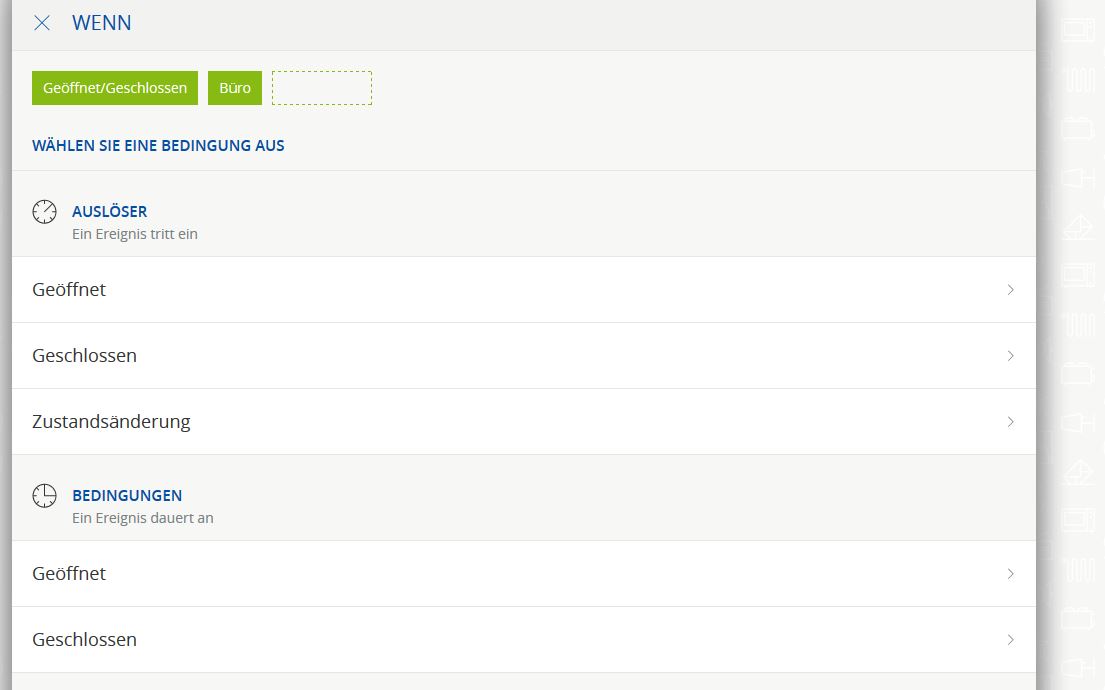Open chevron of Bedingungen Geschlossen row
This screenshot has height=690, width=1105.
coord(1011,640)
